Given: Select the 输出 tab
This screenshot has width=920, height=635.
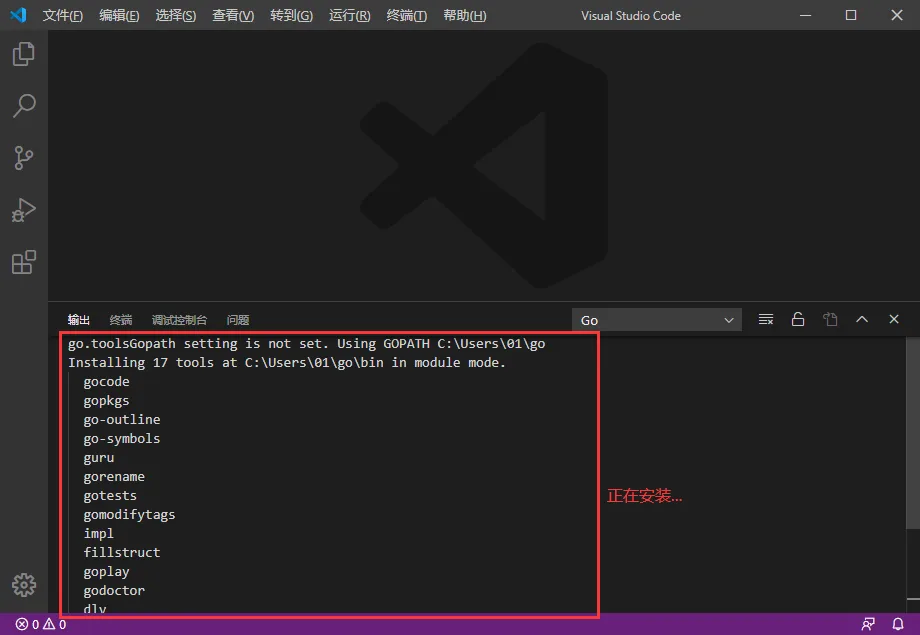Looking at the screenshot, I should coord(78,320).
